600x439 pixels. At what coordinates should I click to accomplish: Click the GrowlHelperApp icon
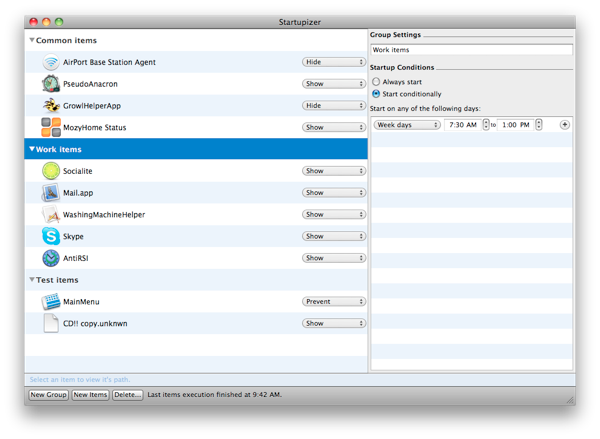(x=51, y=105)
